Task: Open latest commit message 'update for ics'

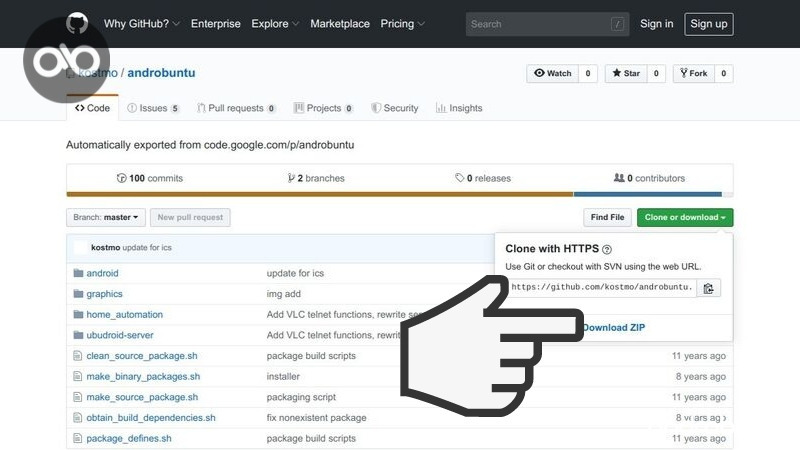Action: click(147, 247)
